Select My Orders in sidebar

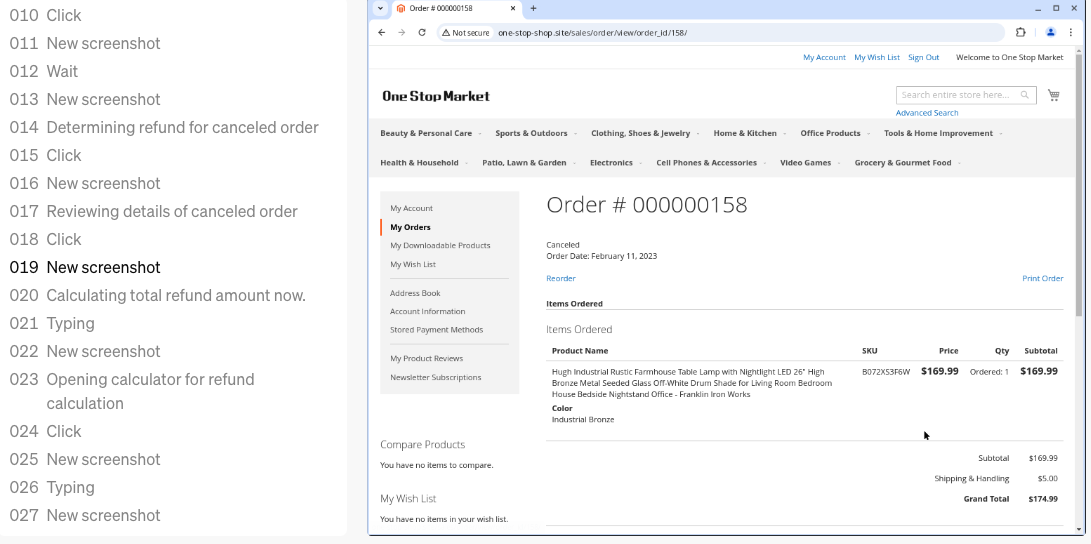click(x=411, y=227)
